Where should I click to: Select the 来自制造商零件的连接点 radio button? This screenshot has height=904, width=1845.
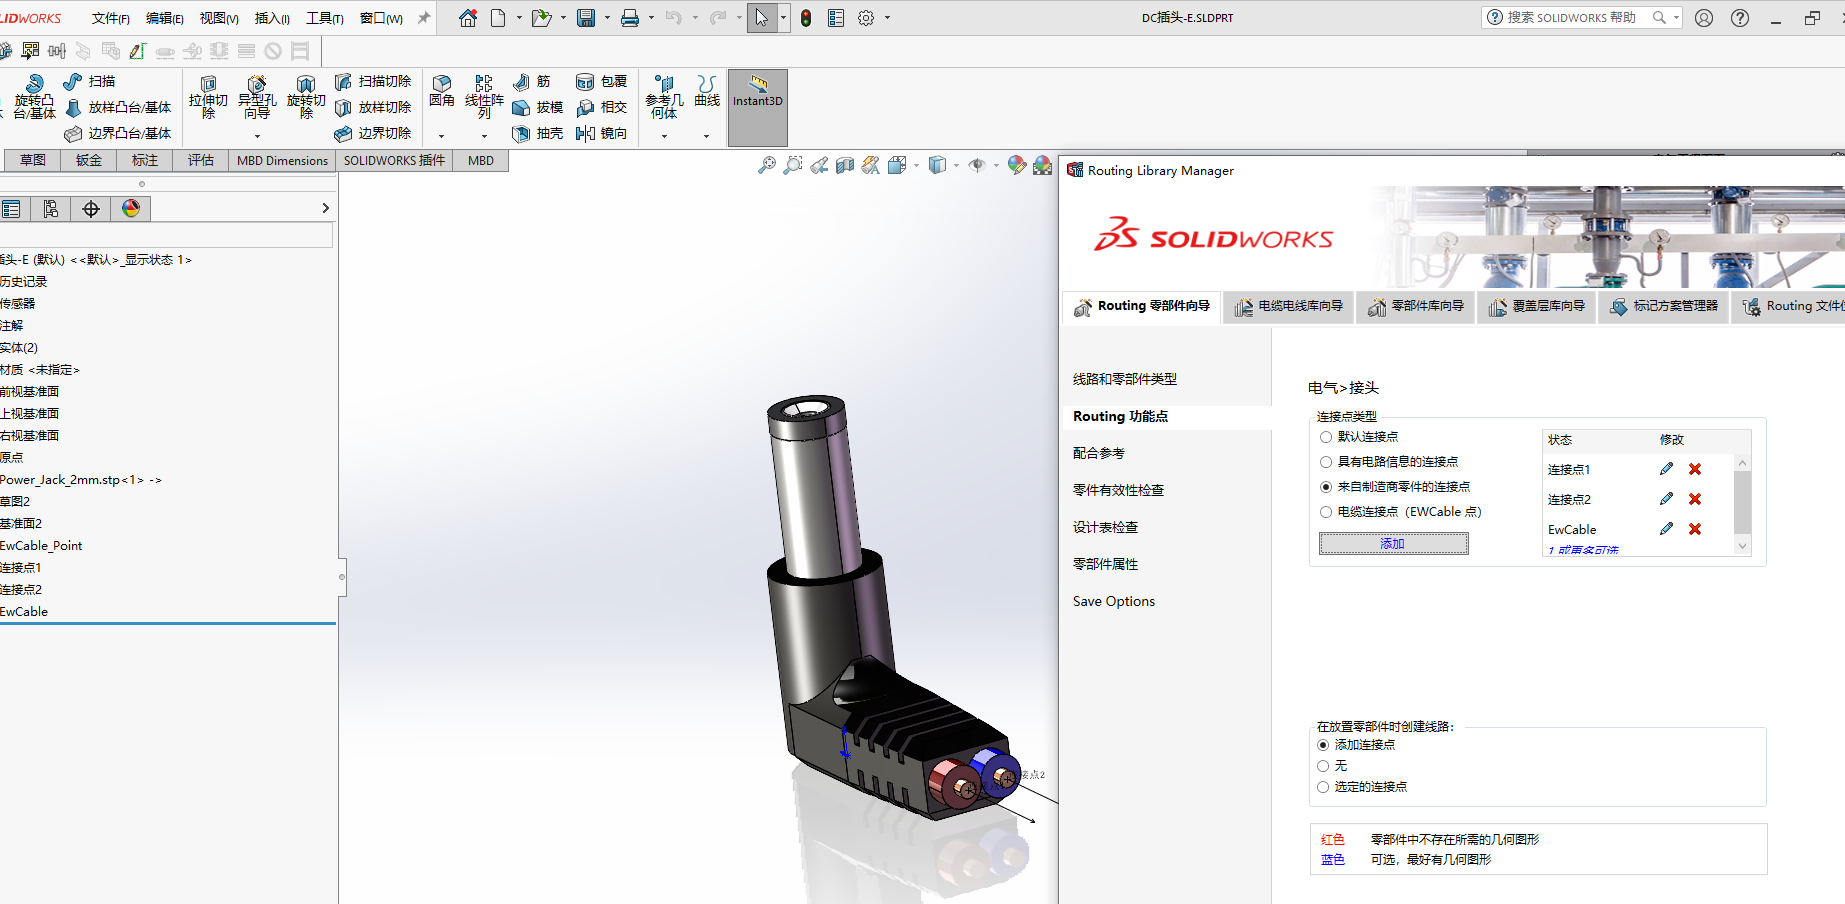point(1324,486)
